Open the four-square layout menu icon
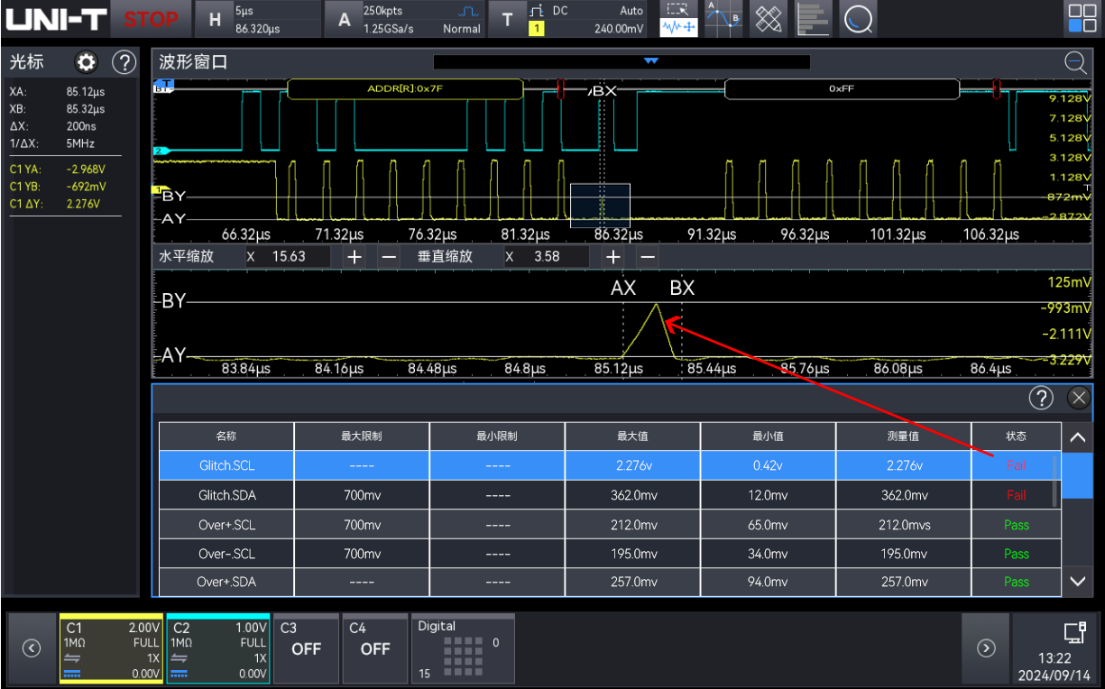The width and height of the screenshot is (1105, 689). coord(1081,19)
